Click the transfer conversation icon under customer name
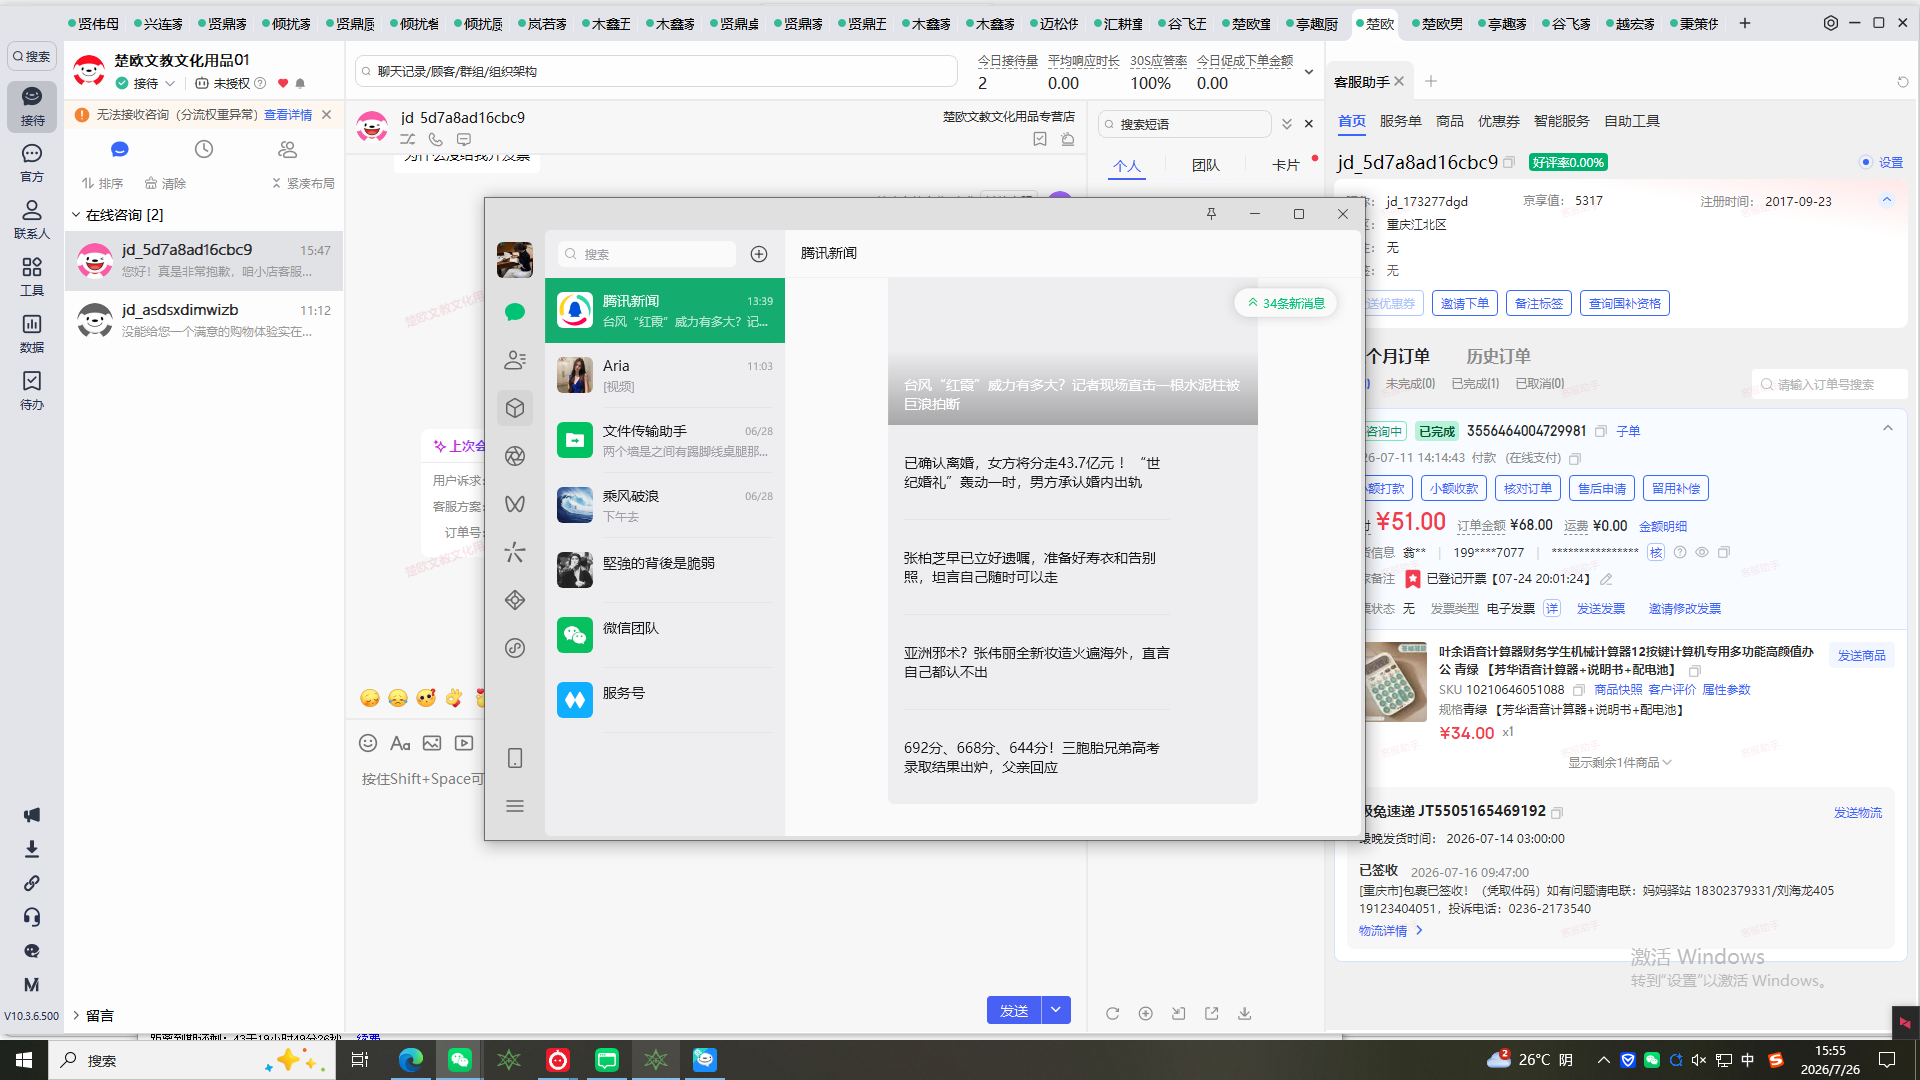 (407, 140)
